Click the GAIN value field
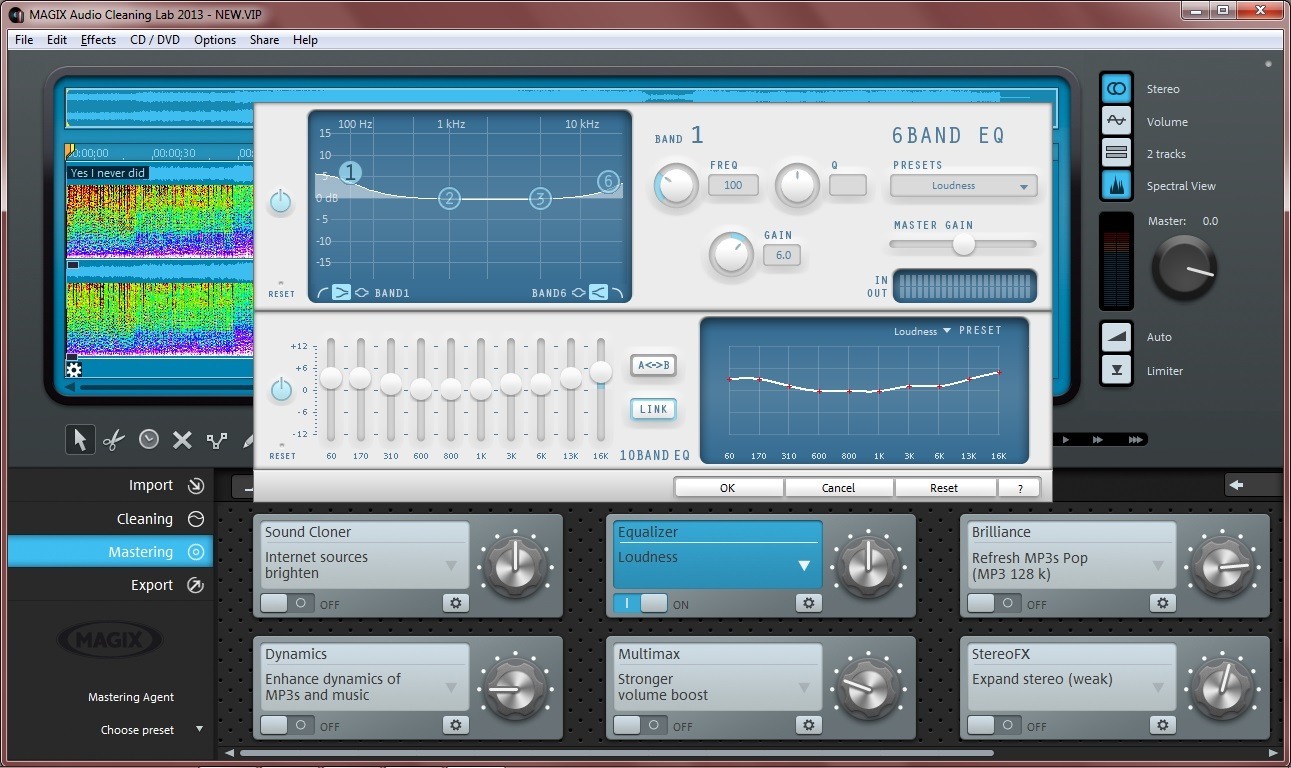The height and width of the screenshot is (768, 1291). click(x=783, y=255)
